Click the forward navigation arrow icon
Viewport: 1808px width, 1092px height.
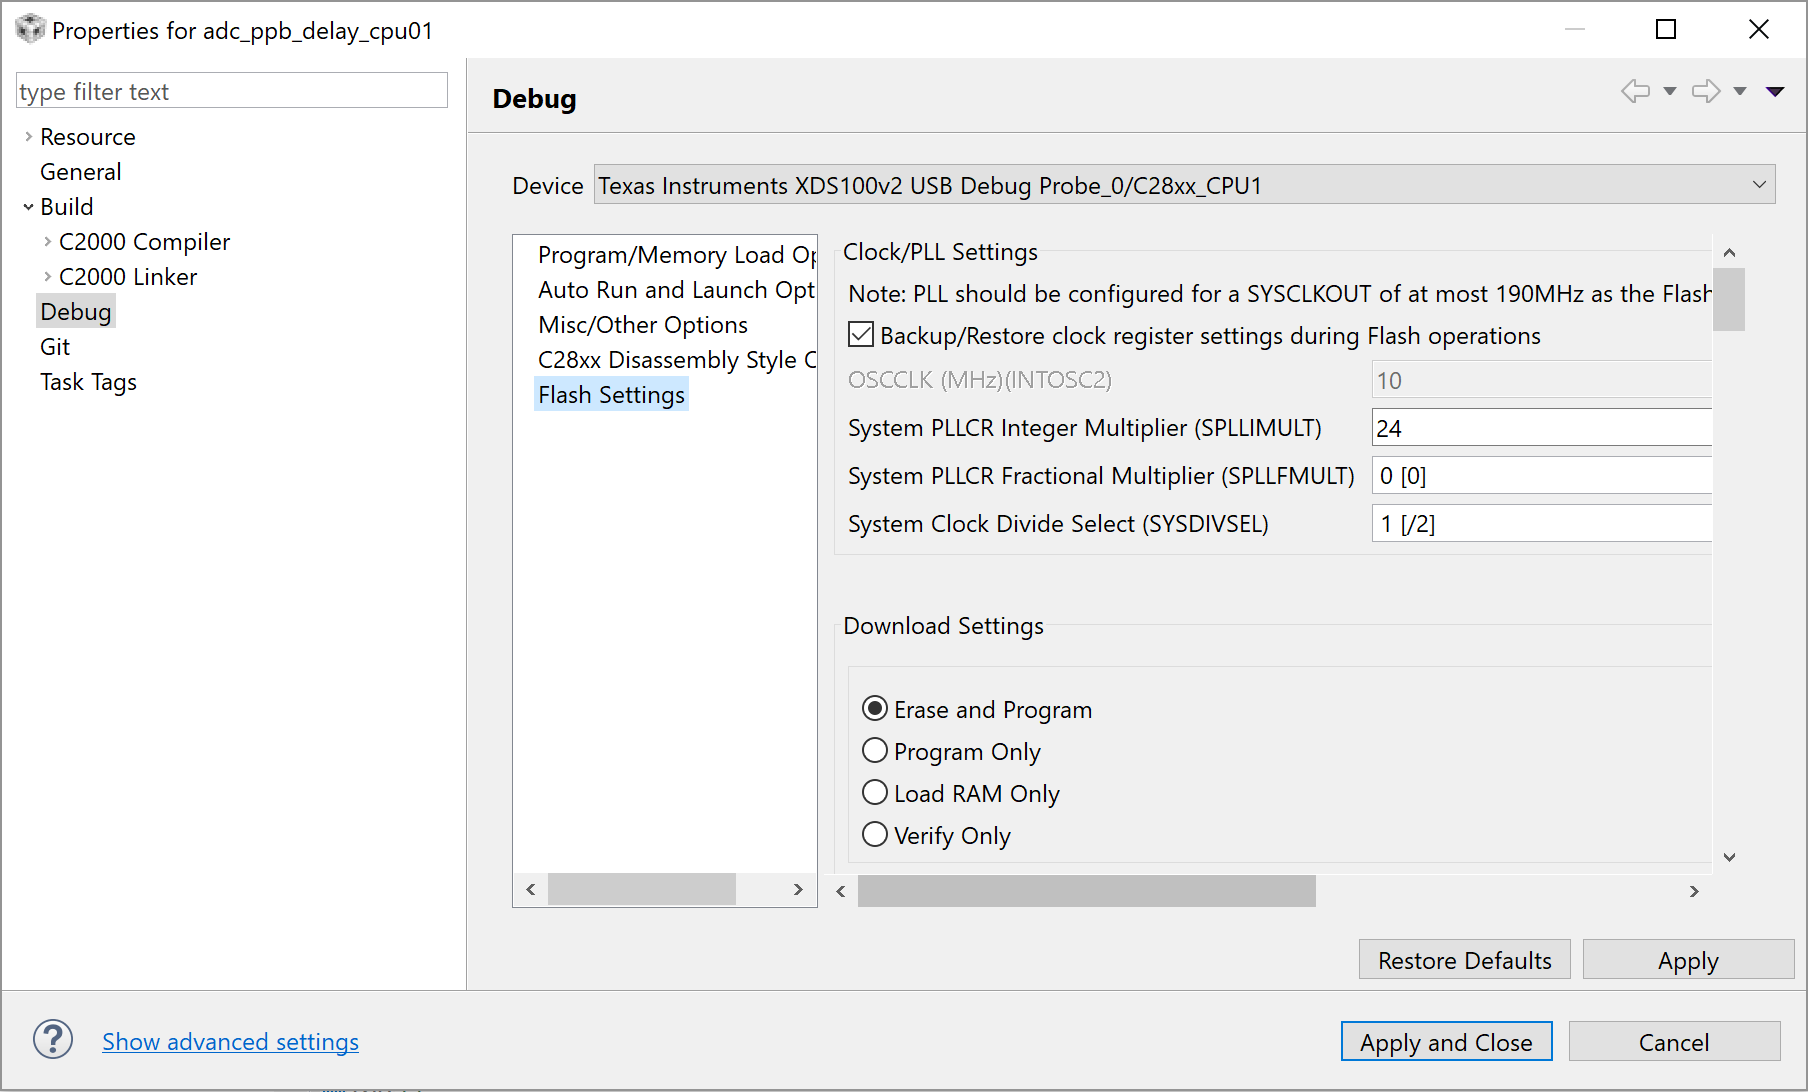[x=1705, y=91]
